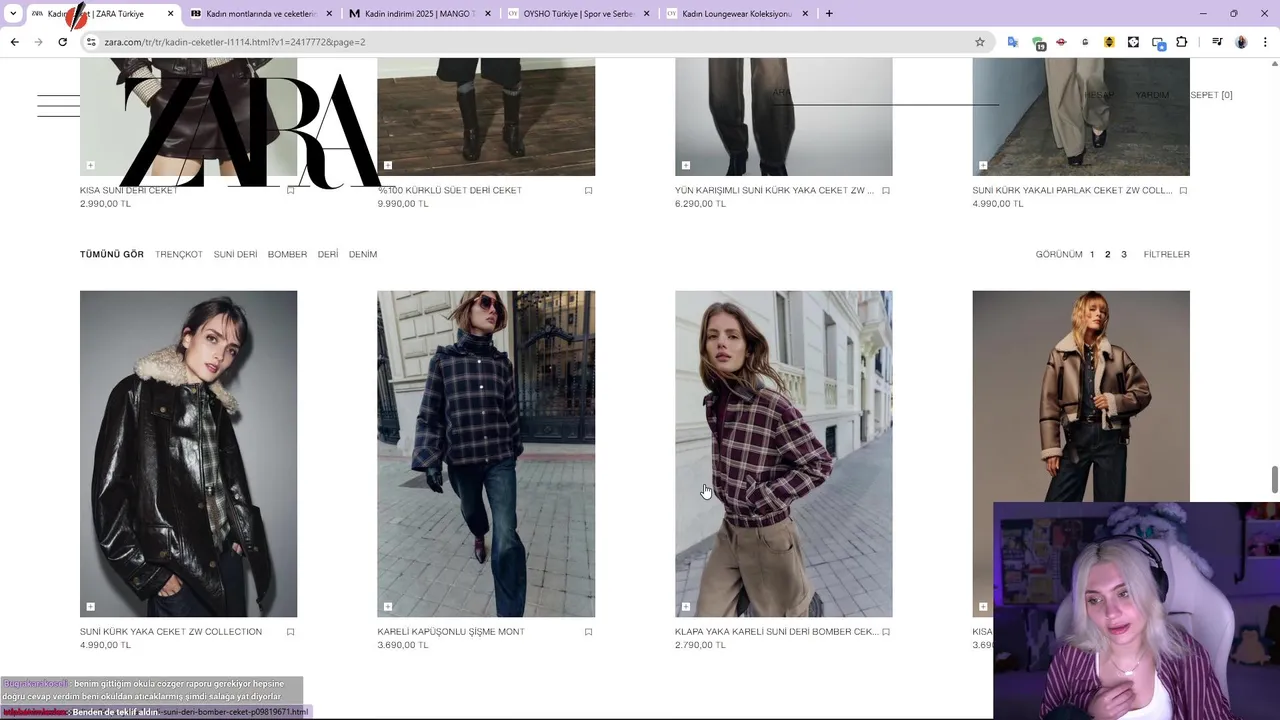The width and height of the screenshot is (1280, 720).
Task: Set grid view to option 1
Action: (x=1092, y=254)
